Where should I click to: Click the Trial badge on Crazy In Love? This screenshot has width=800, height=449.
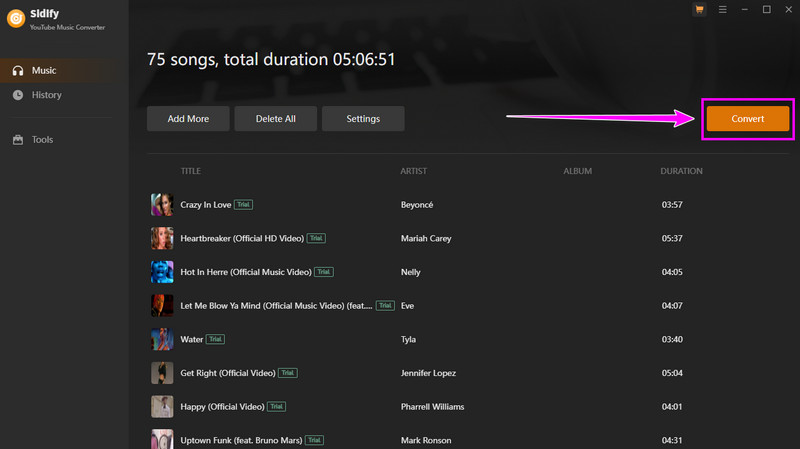coord(243,205)
